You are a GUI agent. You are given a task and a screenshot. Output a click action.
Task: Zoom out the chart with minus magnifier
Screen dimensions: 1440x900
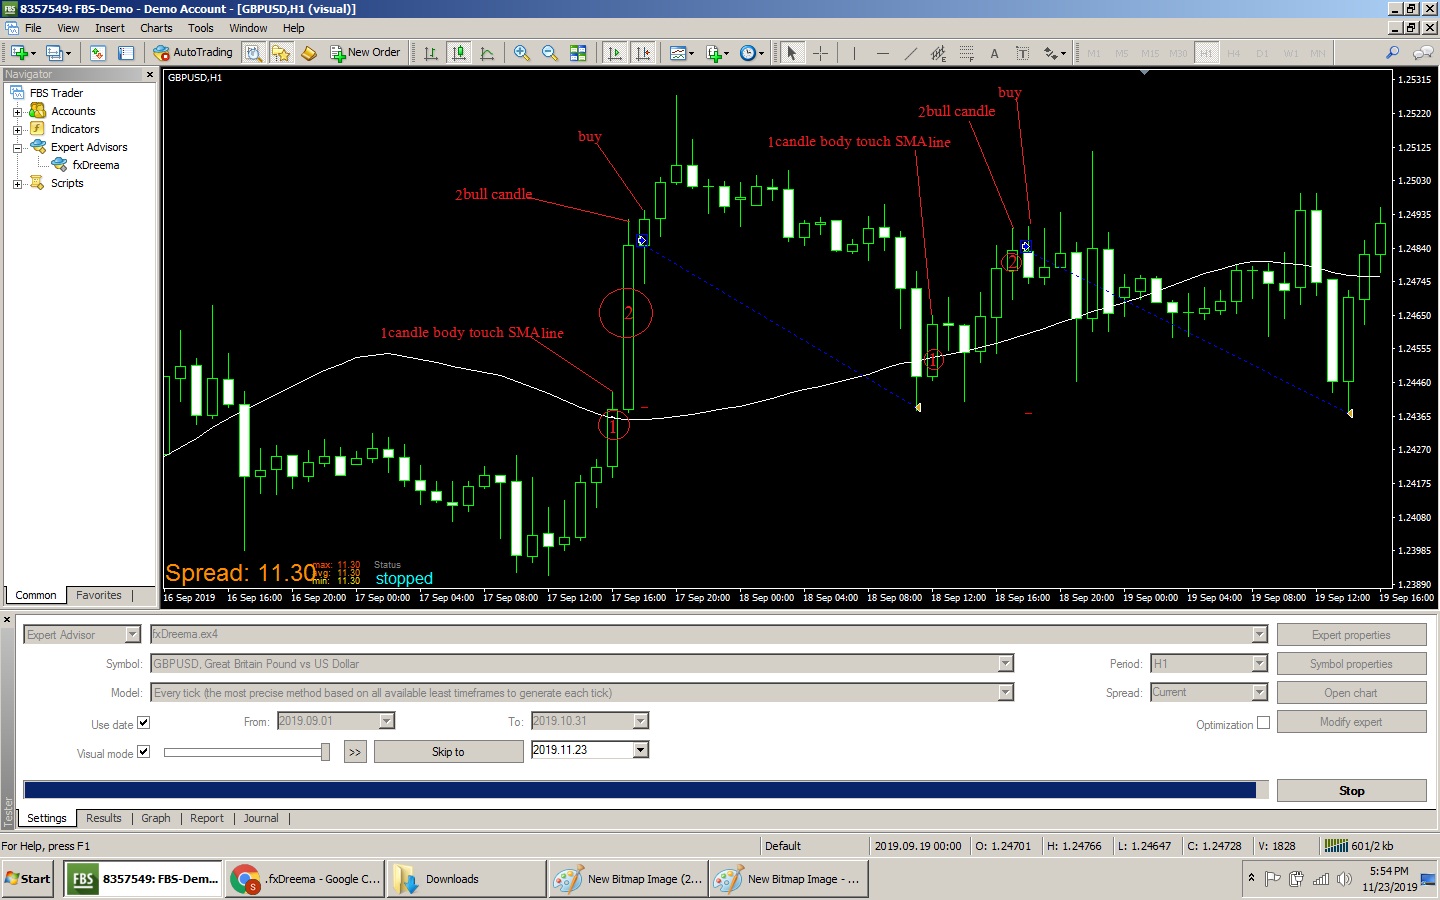coord(550,53)
